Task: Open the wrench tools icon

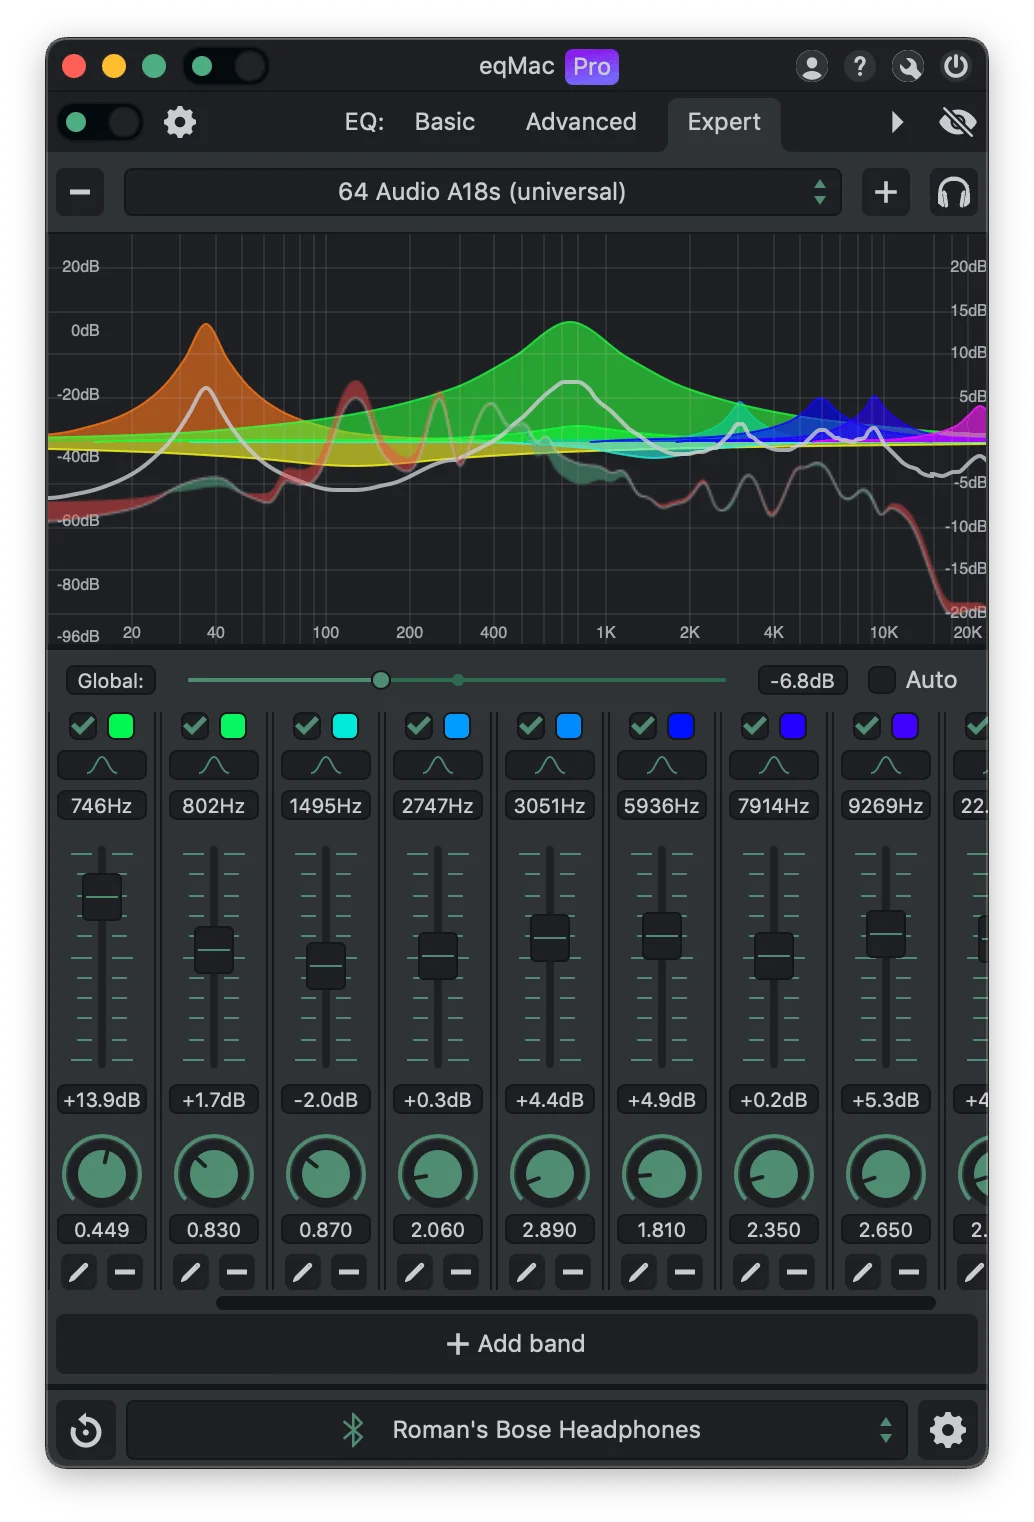Action: [908, 67]
